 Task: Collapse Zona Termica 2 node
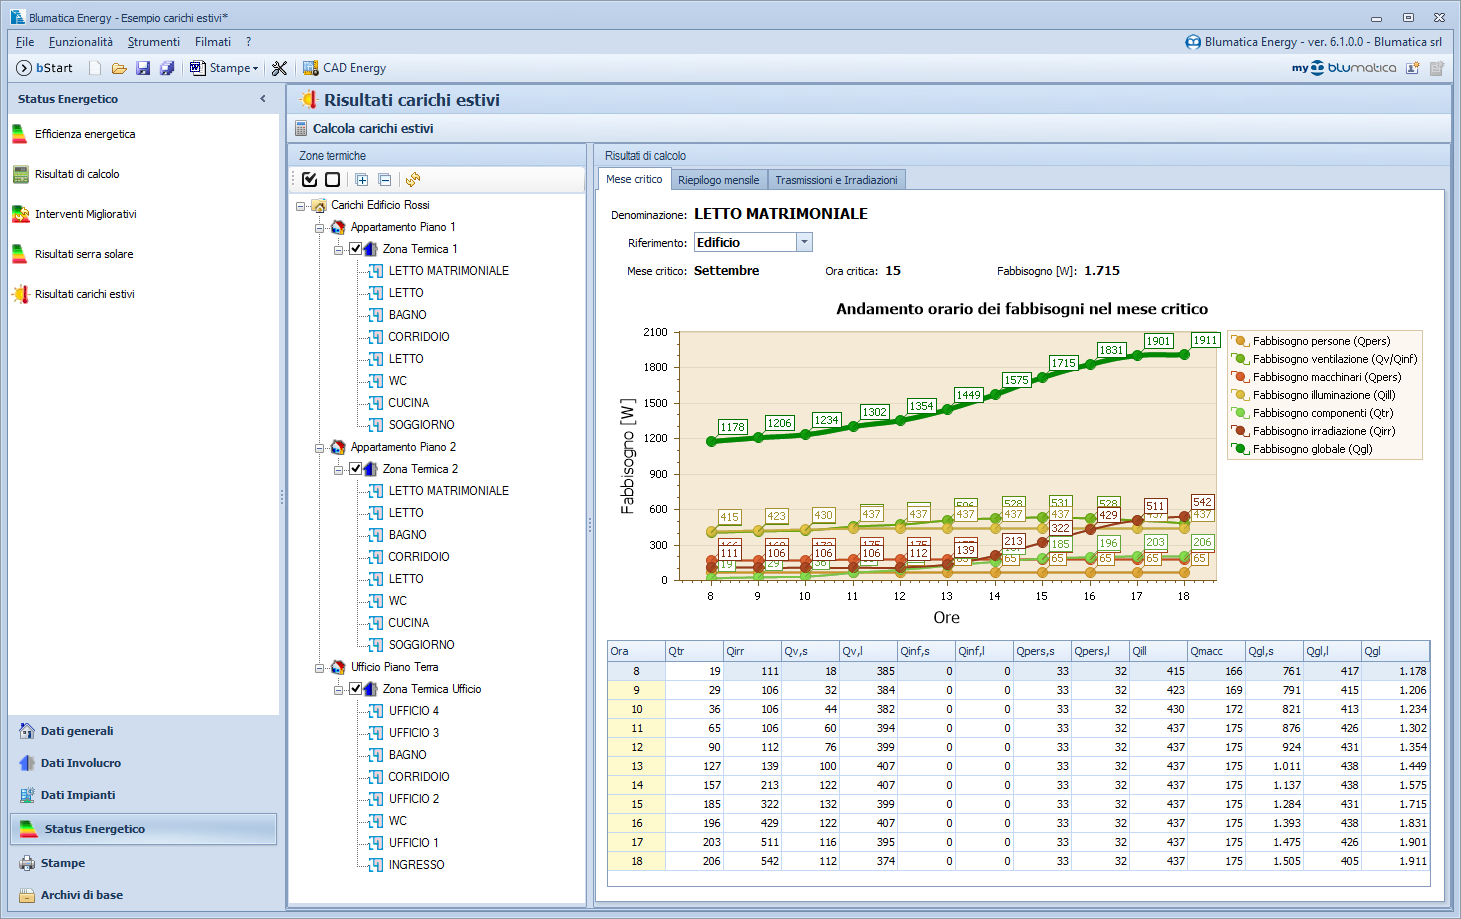[x=338, y=470]
